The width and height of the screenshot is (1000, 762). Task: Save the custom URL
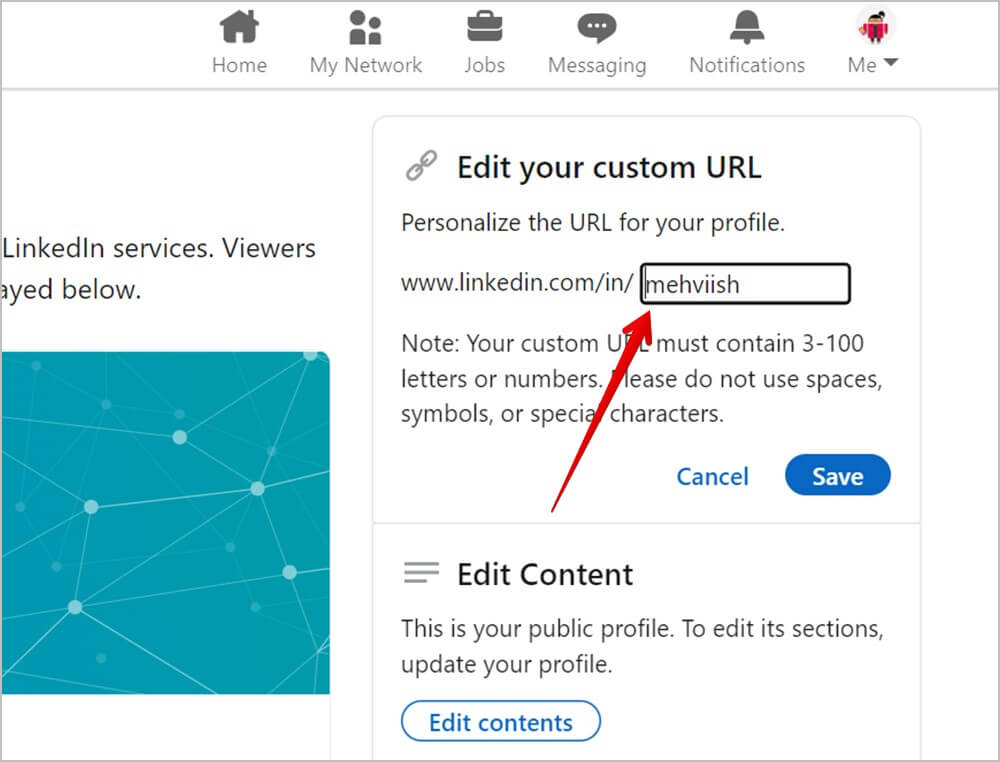(837, 475)
